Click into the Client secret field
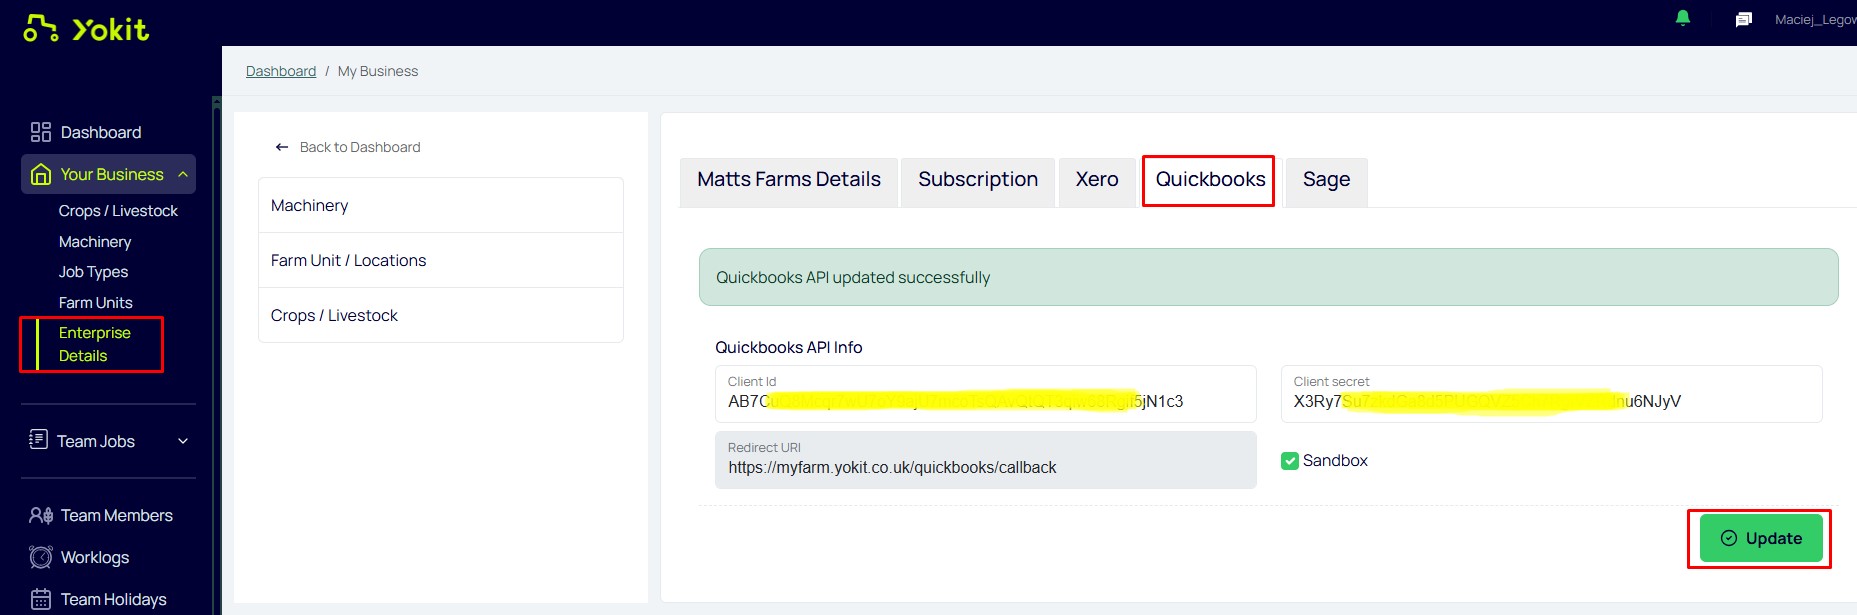This screenshot has width=1857, height=615. click(x=1551, y=394)
